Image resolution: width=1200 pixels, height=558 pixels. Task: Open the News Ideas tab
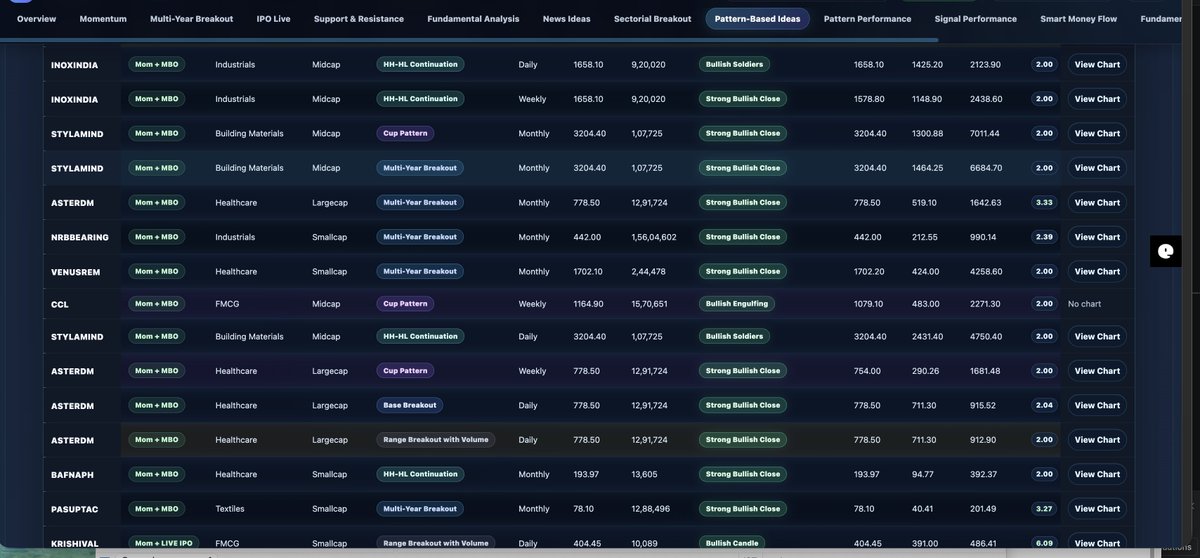(567, 19)
